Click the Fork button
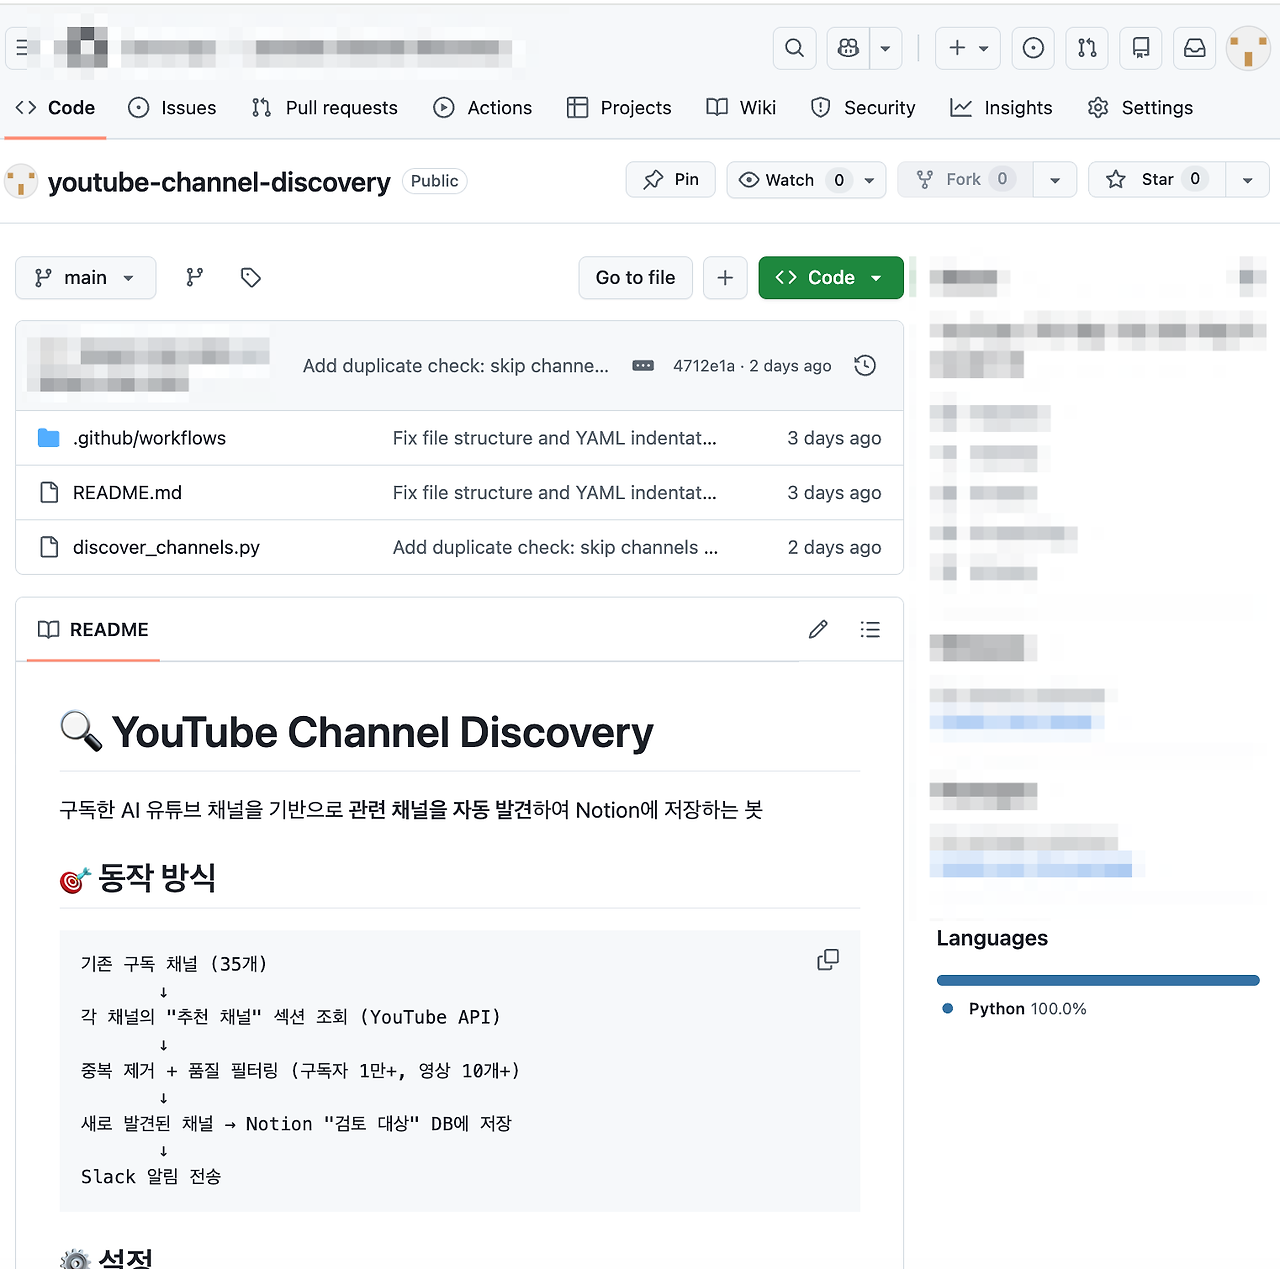1280x1269 pixels. pyautogui.click(x=965, y=180)
